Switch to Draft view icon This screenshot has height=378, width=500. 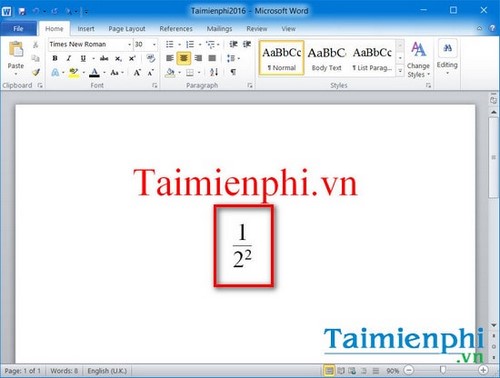pos(376,370)
